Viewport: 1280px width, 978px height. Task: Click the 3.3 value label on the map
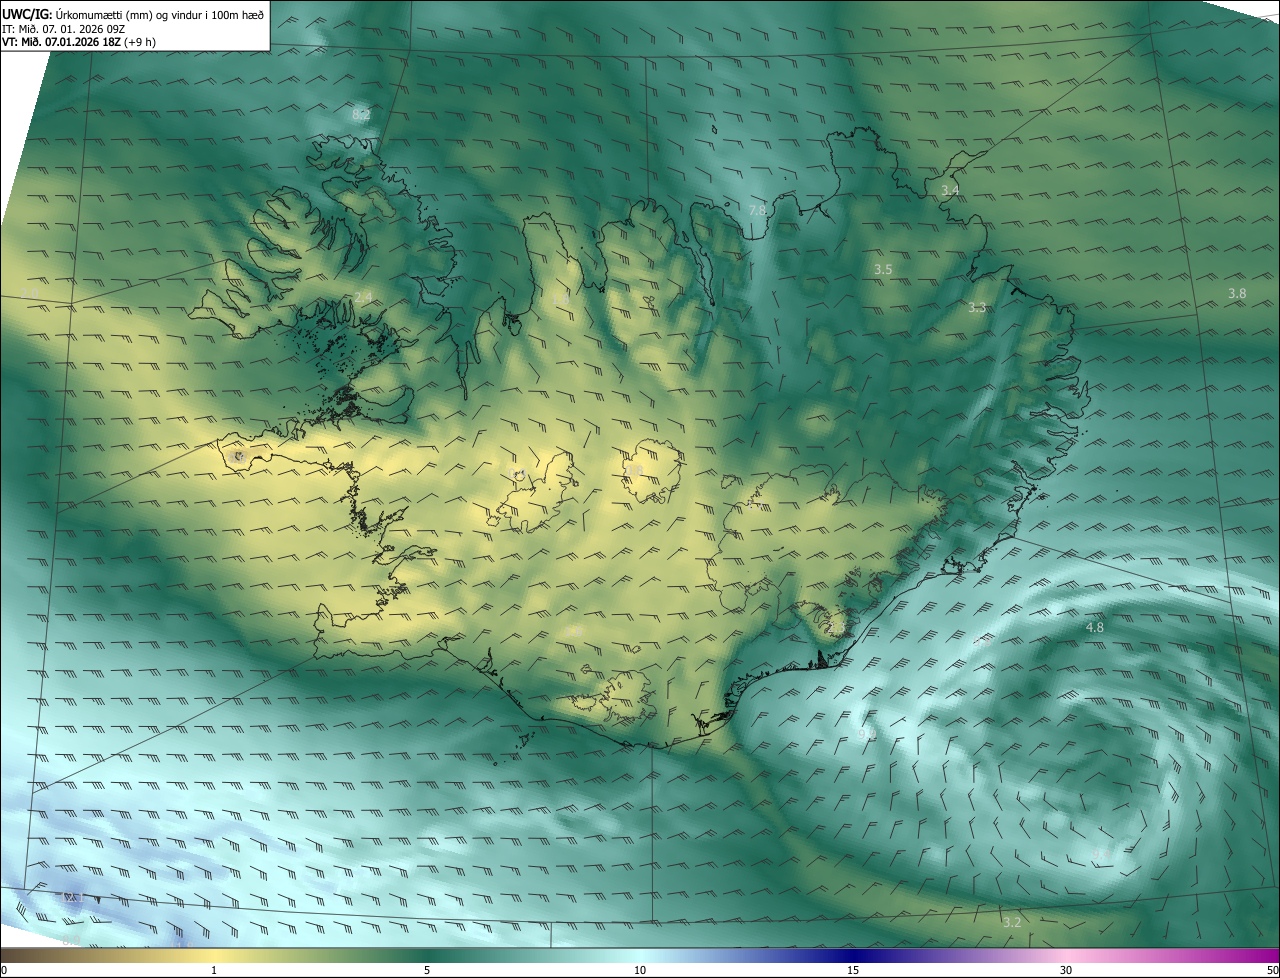977,308
